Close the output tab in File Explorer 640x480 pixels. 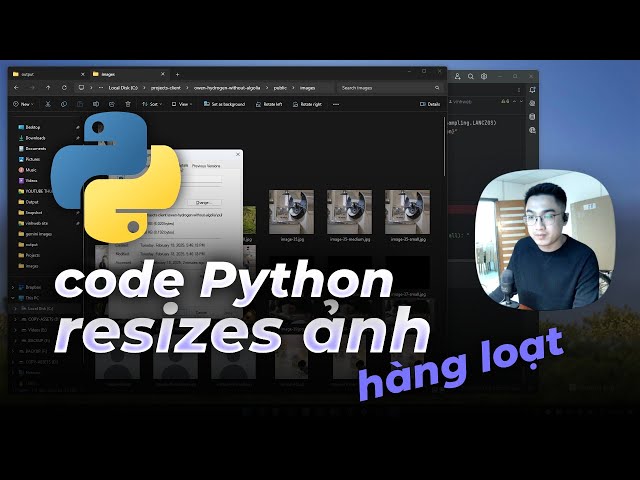coord(83,74)
